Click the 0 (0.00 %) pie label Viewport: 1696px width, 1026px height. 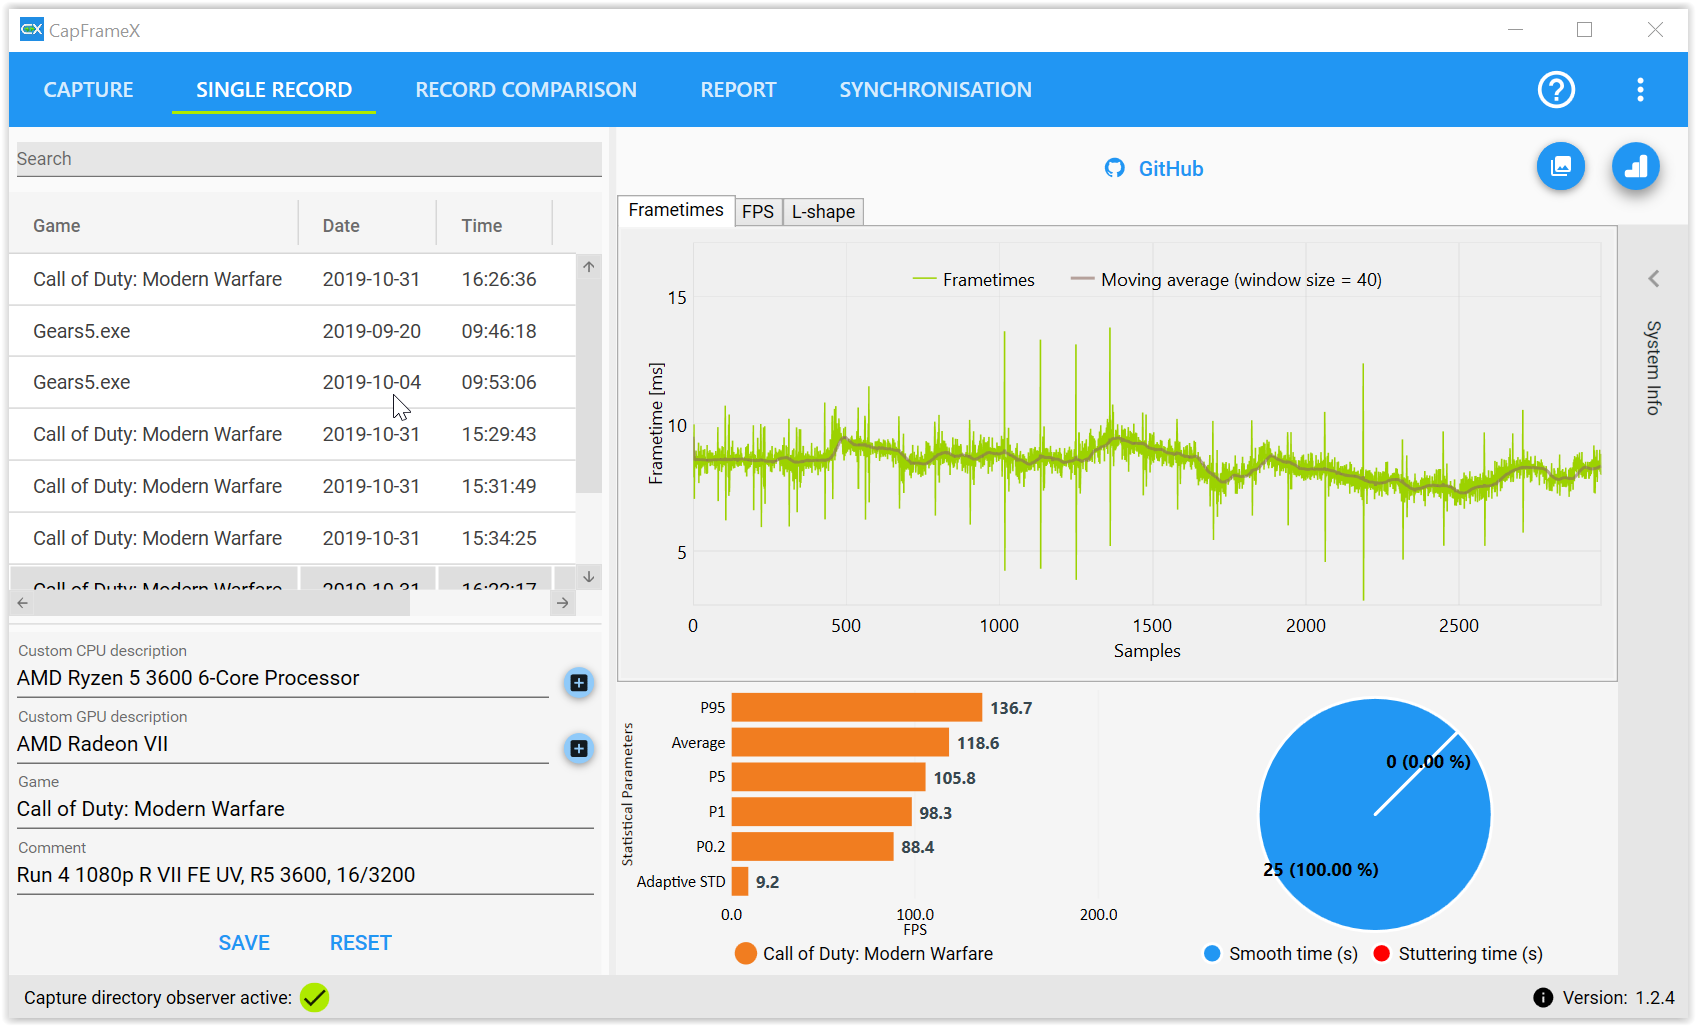1428,761
